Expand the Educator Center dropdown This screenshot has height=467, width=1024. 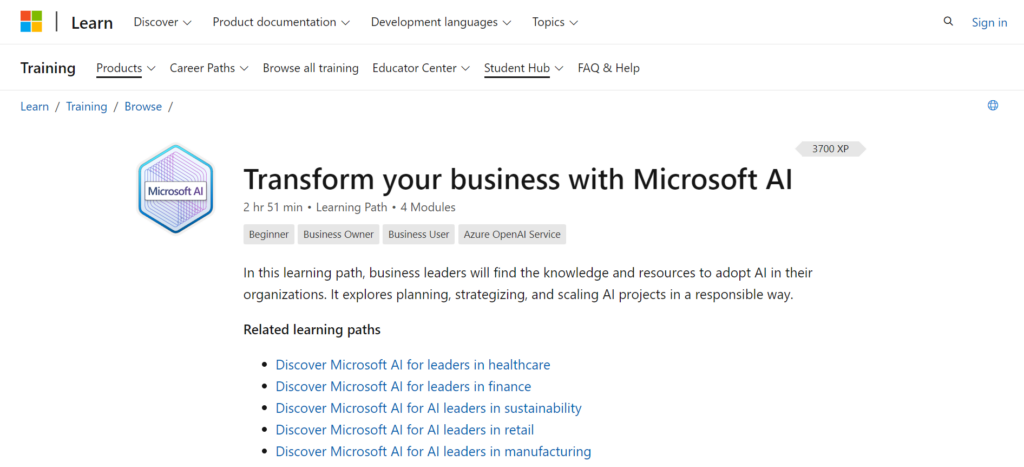pos(421,68)
